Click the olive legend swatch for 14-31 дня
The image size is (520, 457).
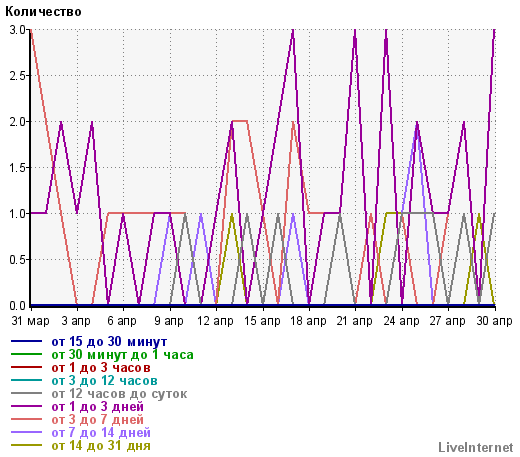pyautogui.click(x=26, y=445)
